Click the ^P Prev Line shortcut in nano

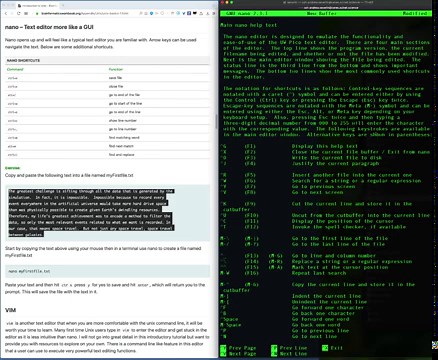click(289, 348)
